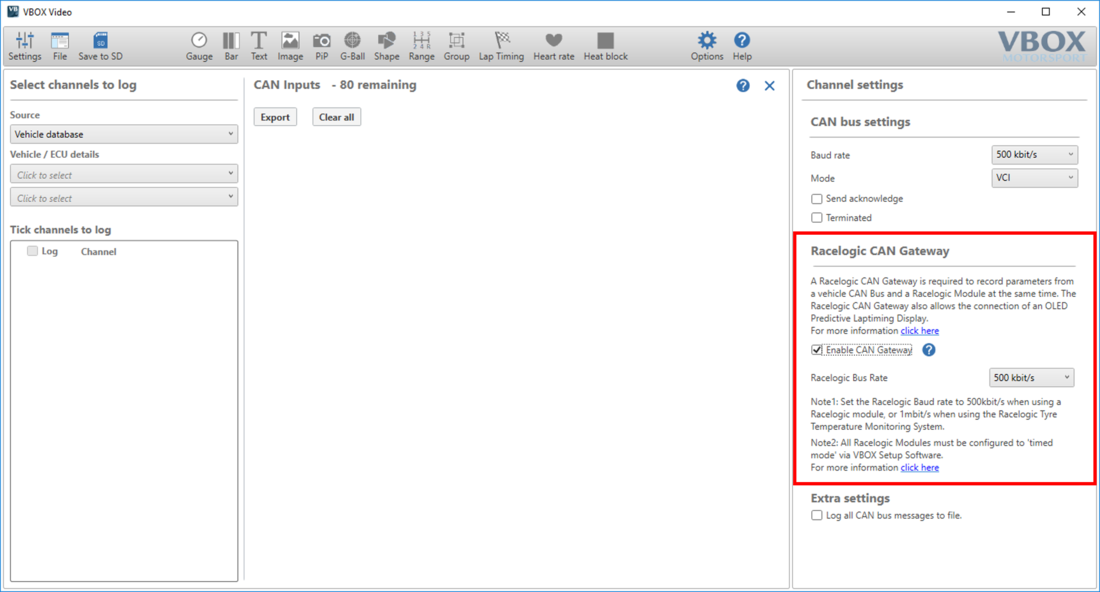Open Baud rate 500 kbit/s dropdown

coord(1034,154)
